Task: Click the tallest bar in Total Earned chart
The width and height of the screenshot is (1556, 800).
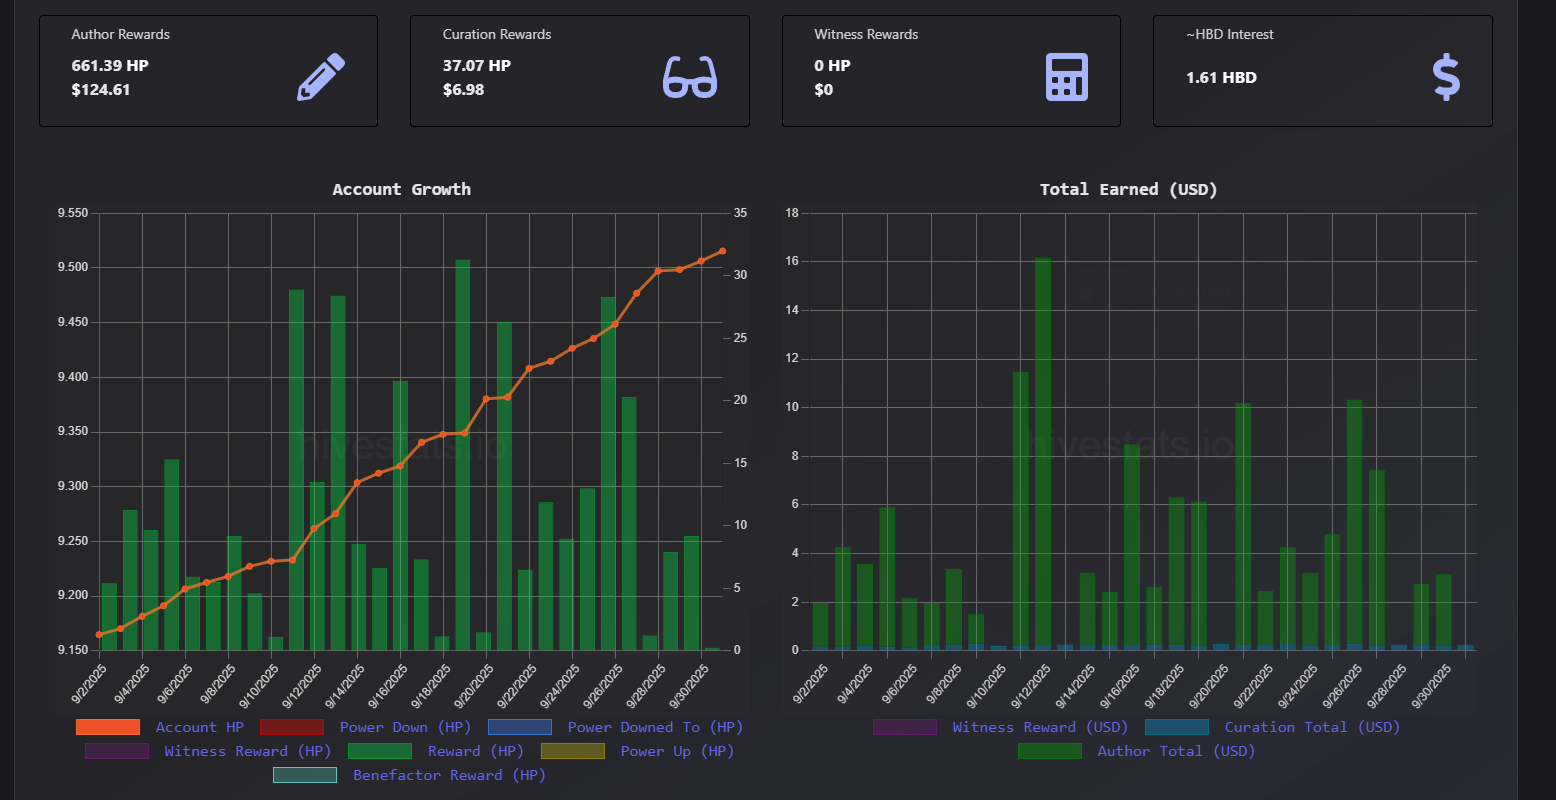Action: tap(1043, 450)
